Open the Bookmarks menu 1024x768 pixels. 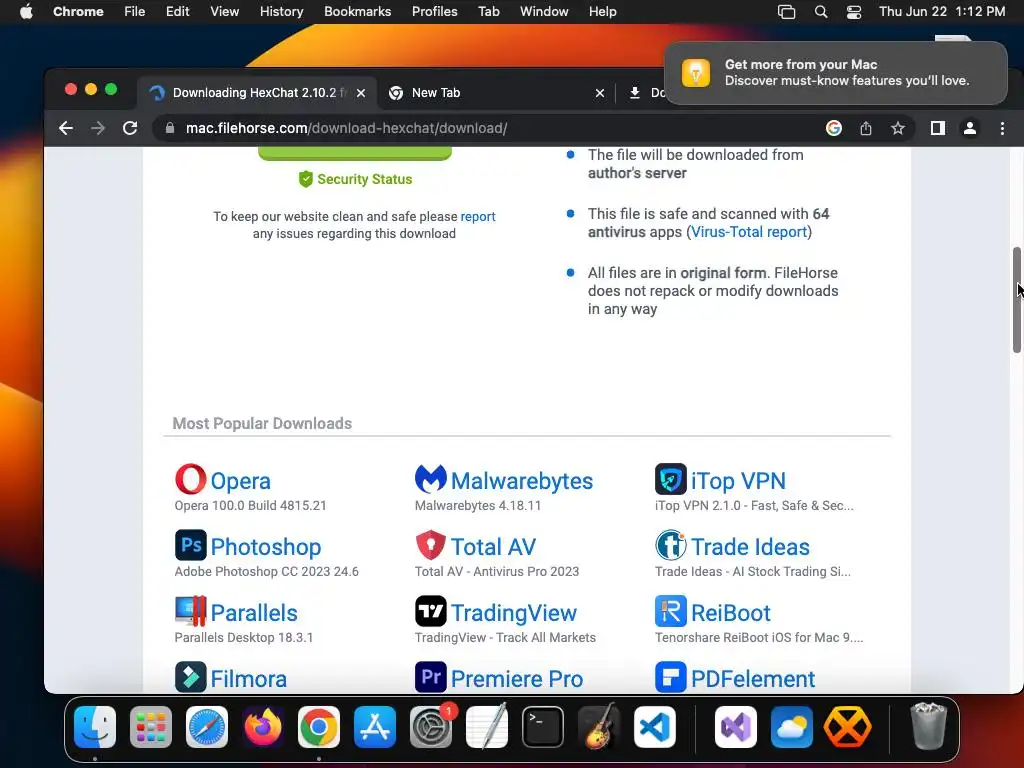click(357, 12)
